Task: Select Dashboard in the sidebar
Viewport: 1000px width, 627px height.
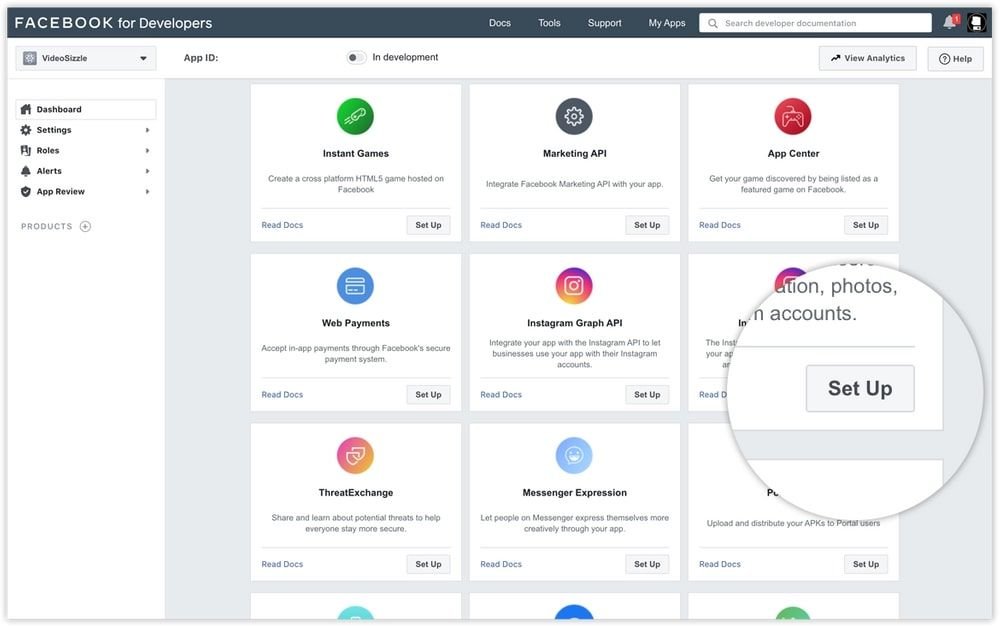Action: 85,109
